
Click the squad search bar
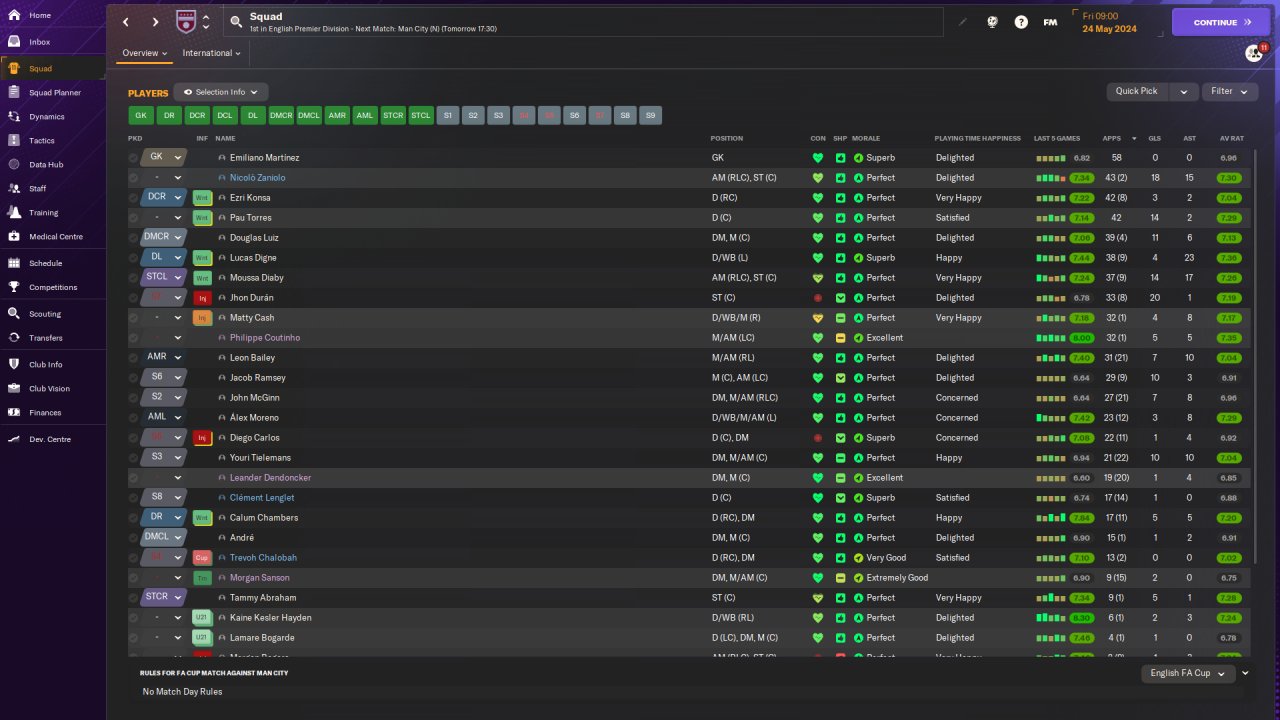click(583, 22)
